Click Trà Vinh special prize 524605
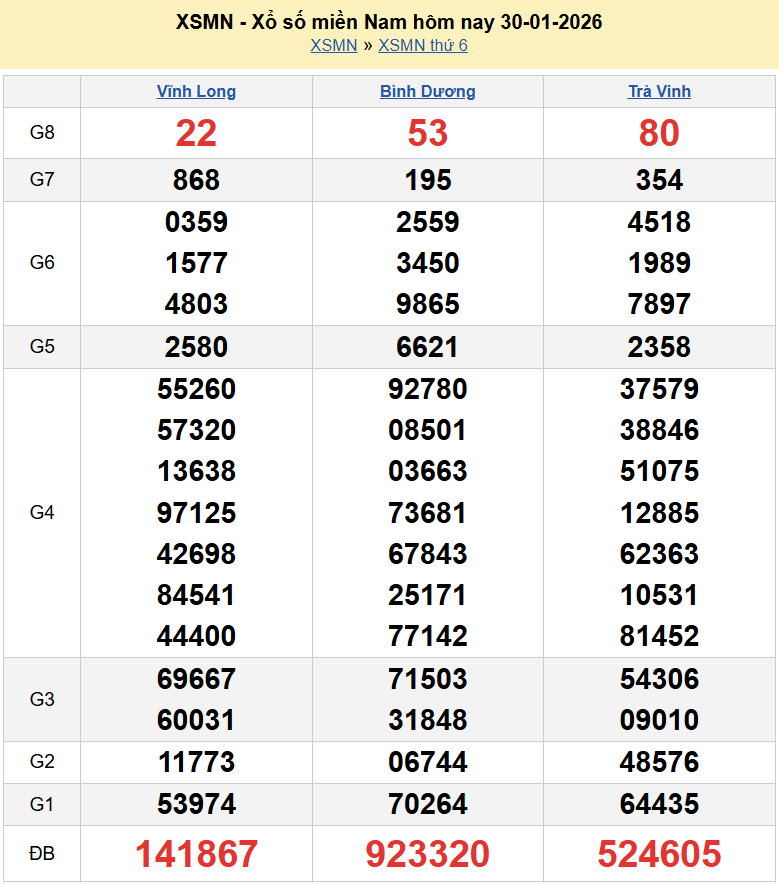The image size is (779, 884). (x=659, y=854)
